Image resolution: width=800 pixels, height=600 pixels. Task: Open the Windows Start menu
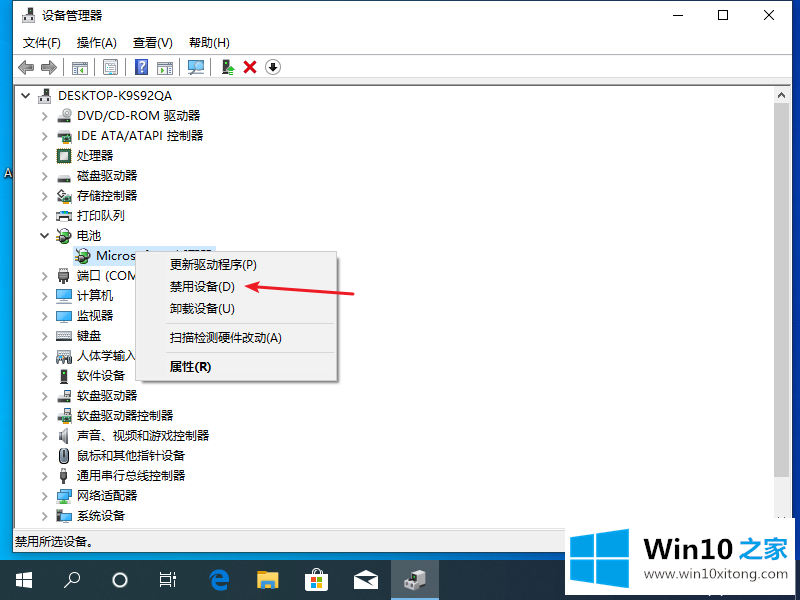tap(23, 580)
